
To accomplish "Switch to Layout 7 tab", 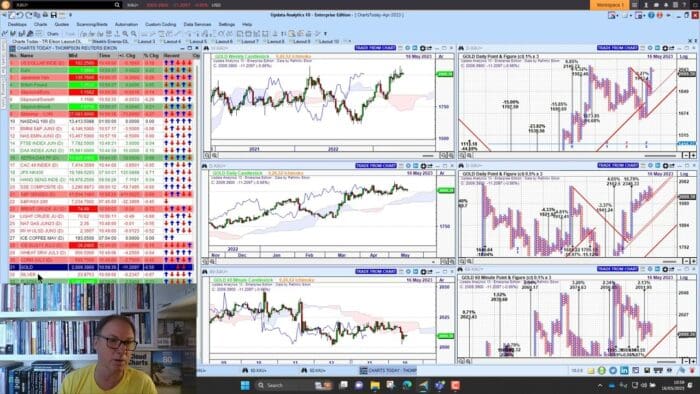I will [250, 41].
